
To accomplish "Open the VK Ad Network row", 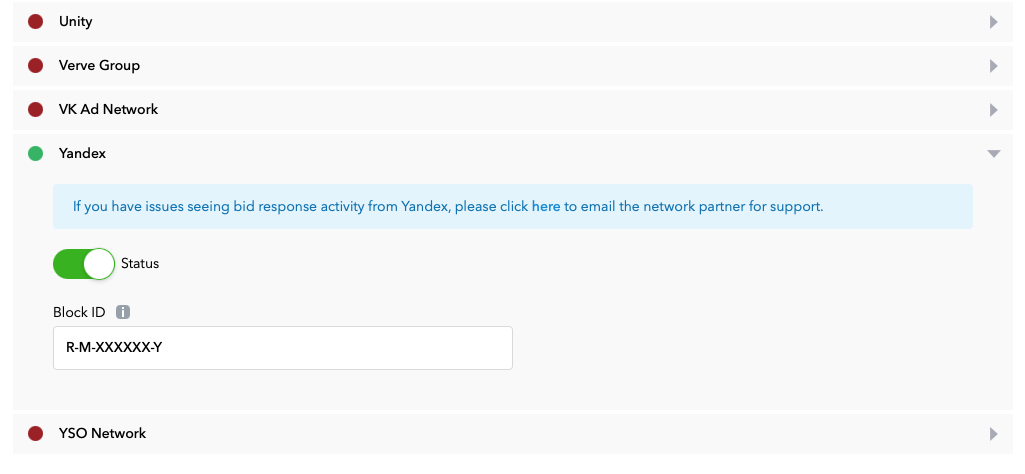I will tap(512, 109).
